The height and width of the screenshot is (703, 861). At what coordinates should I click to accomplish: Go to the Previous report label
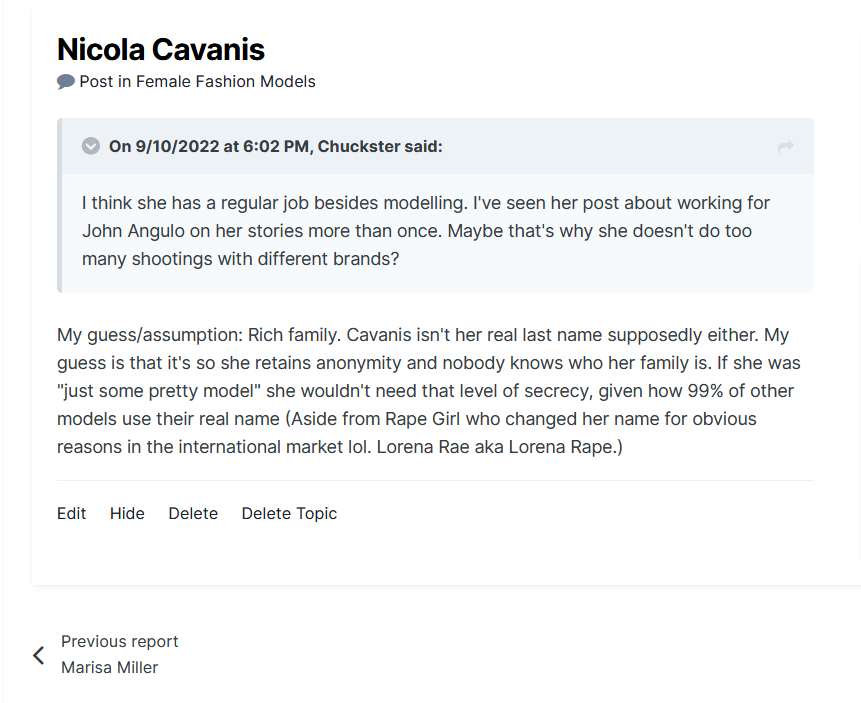[x=120, y=641]
